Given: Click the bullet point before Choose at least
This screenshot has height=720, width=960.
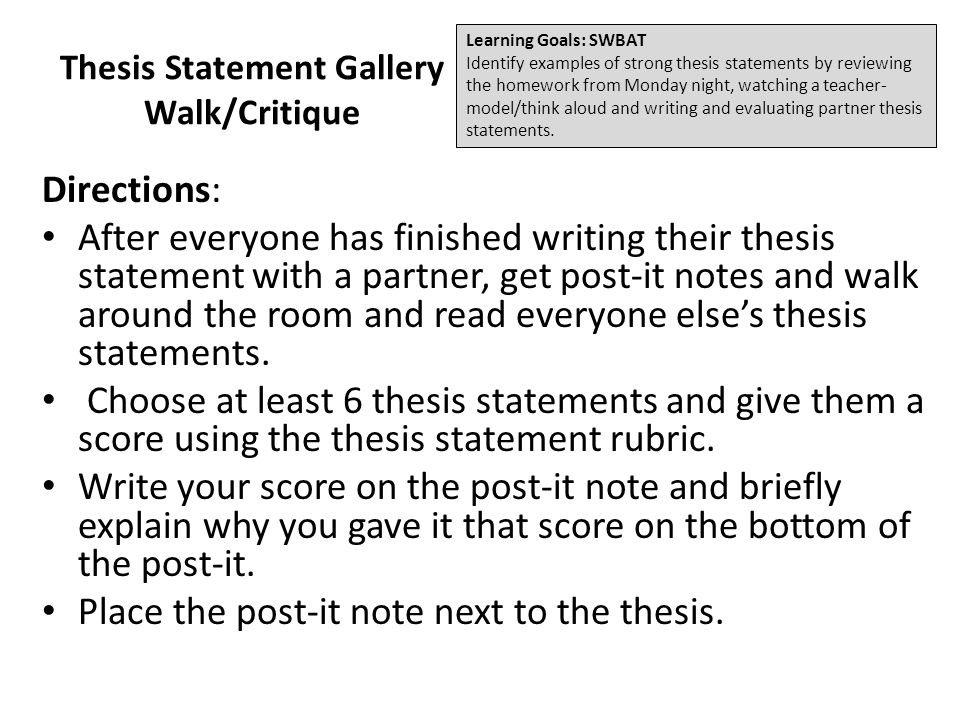Looking at the screenshot, I should [x=49, y=400].
